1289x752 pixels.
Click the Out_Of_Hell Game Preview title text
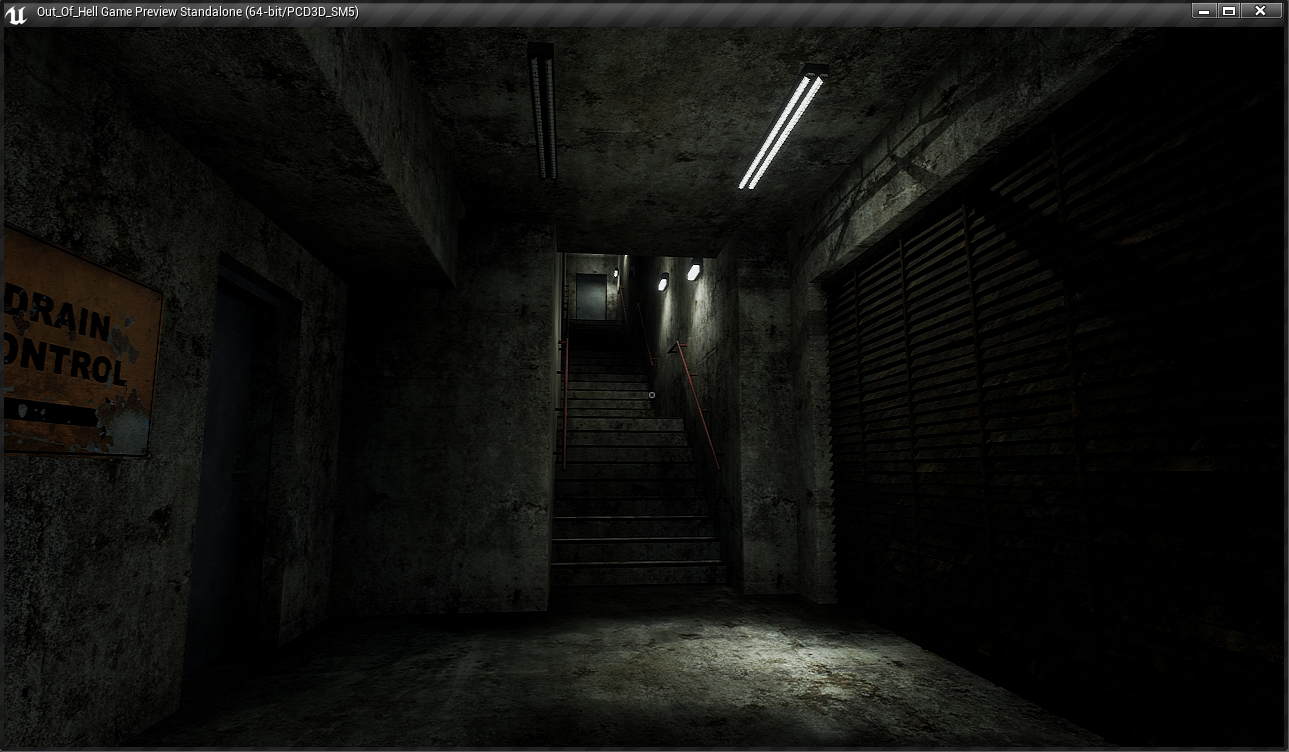click(197, 12)
